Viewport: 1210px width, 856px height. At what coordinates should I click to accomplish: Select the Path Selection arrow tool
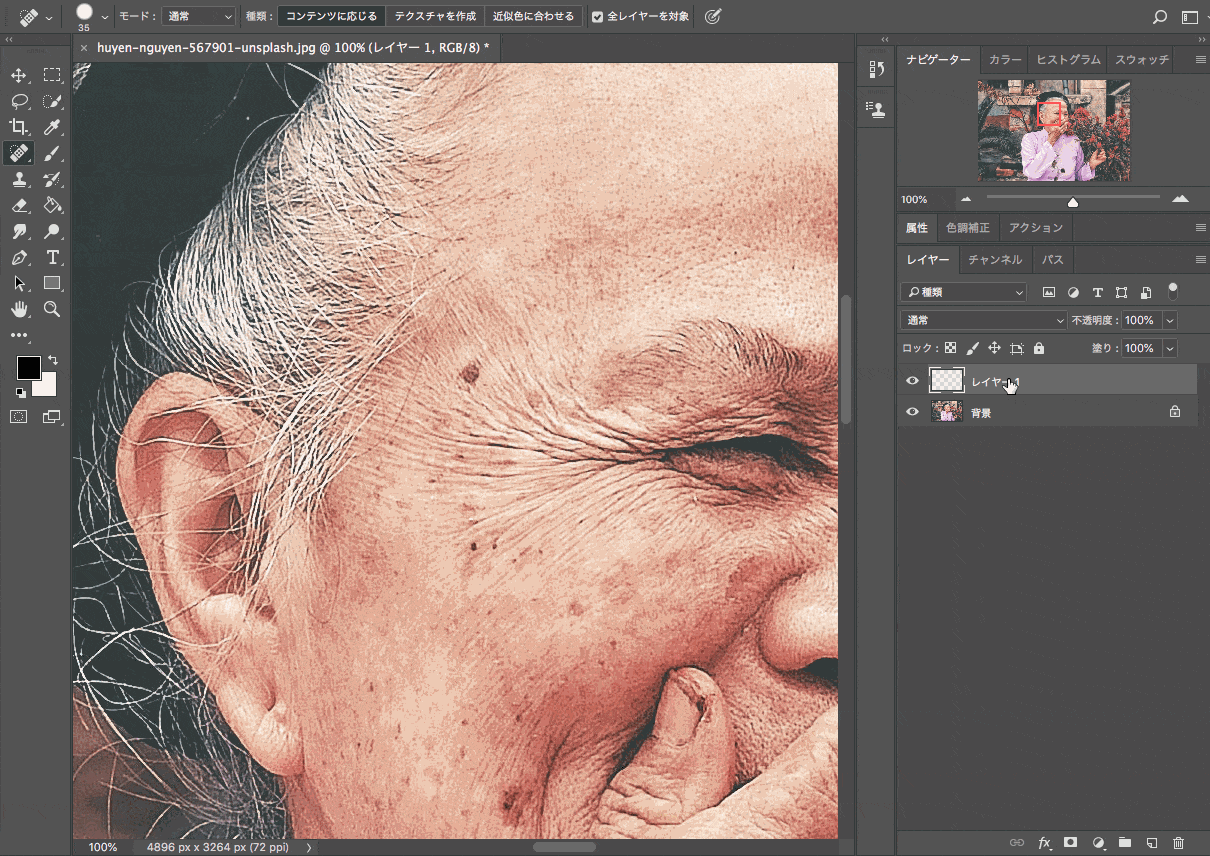(x=19, y=283)
